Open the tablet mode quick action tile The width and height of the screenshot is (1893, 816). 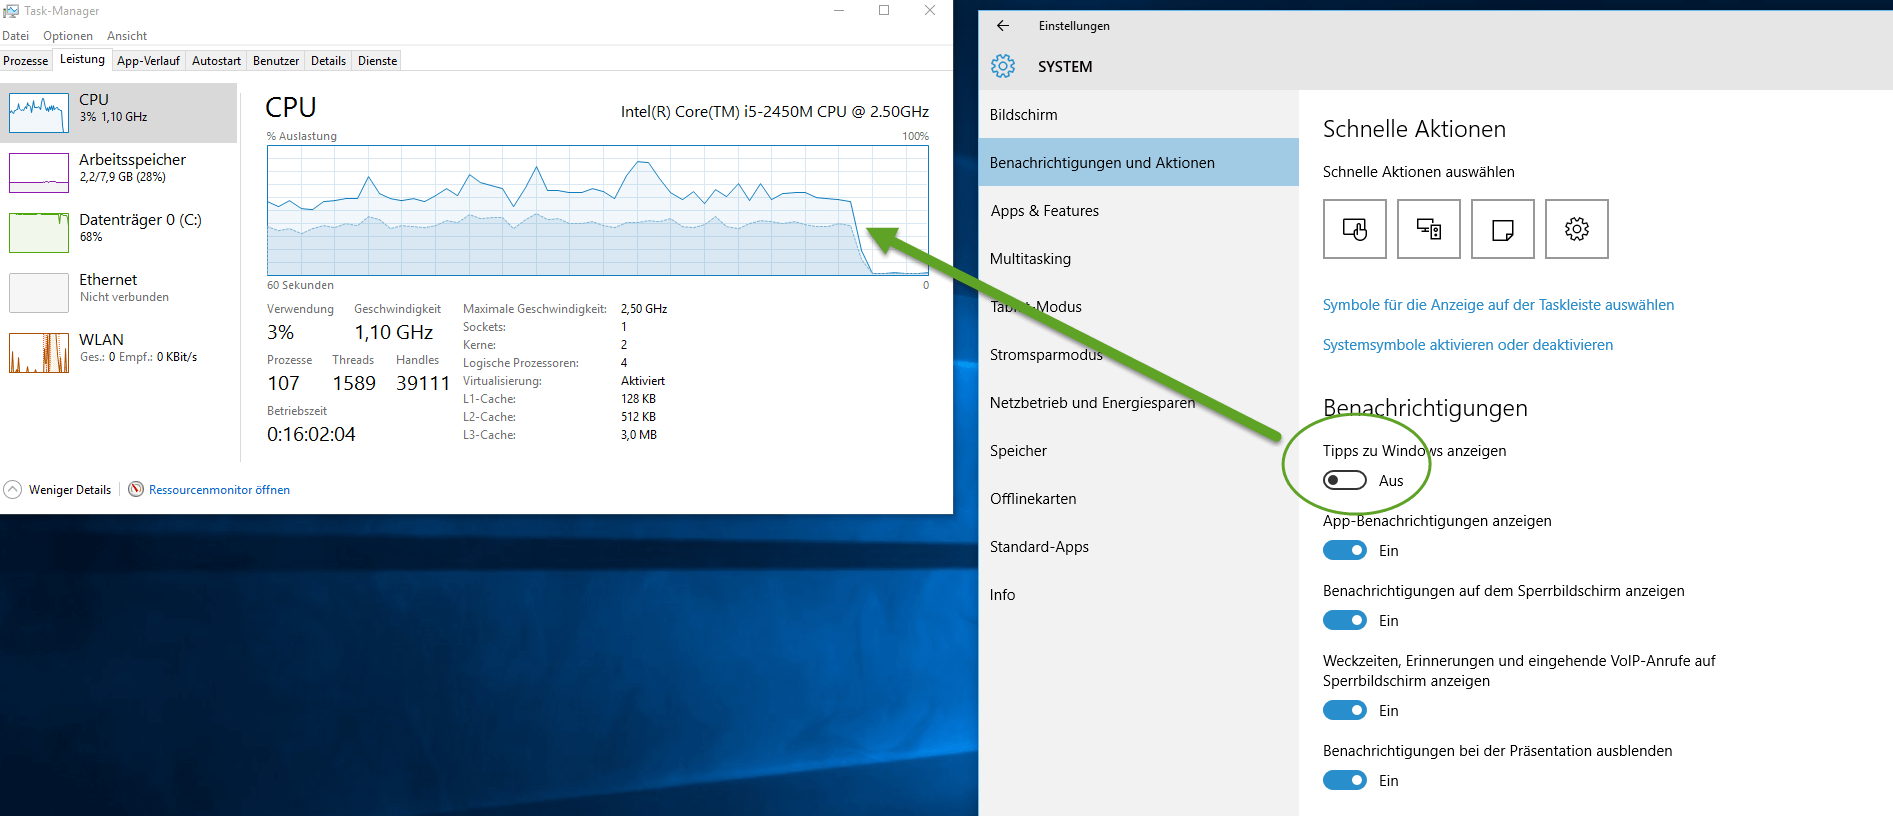[x=1354, y=229]
